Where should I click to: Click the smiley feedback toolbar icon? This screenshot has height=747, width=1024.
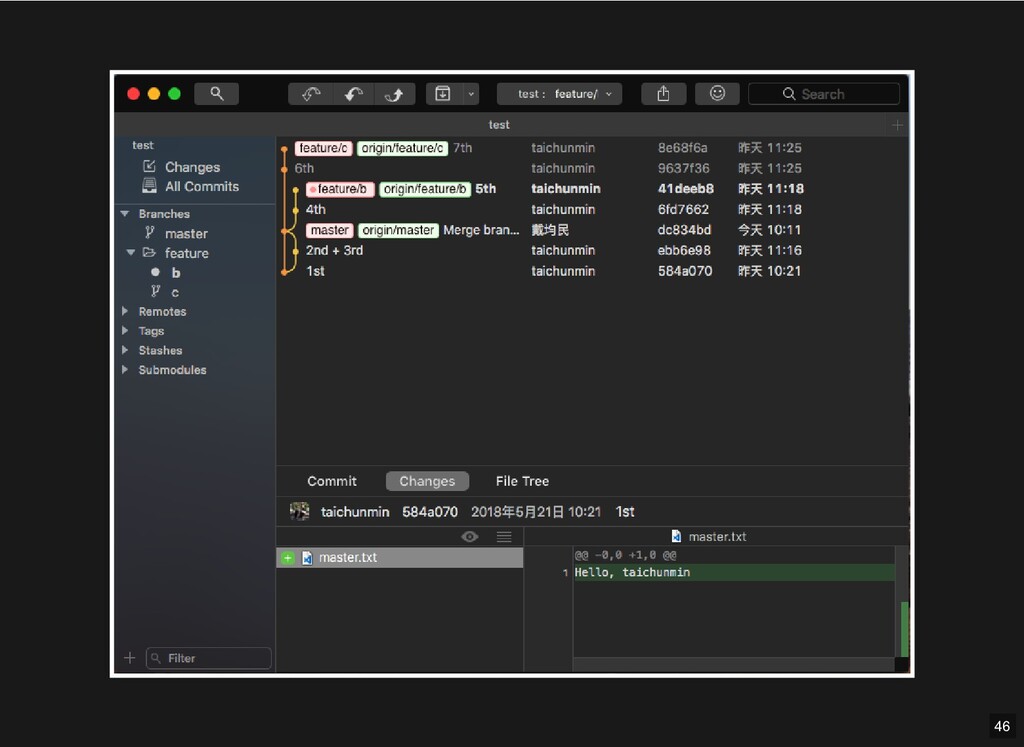(x=717, y=94)
